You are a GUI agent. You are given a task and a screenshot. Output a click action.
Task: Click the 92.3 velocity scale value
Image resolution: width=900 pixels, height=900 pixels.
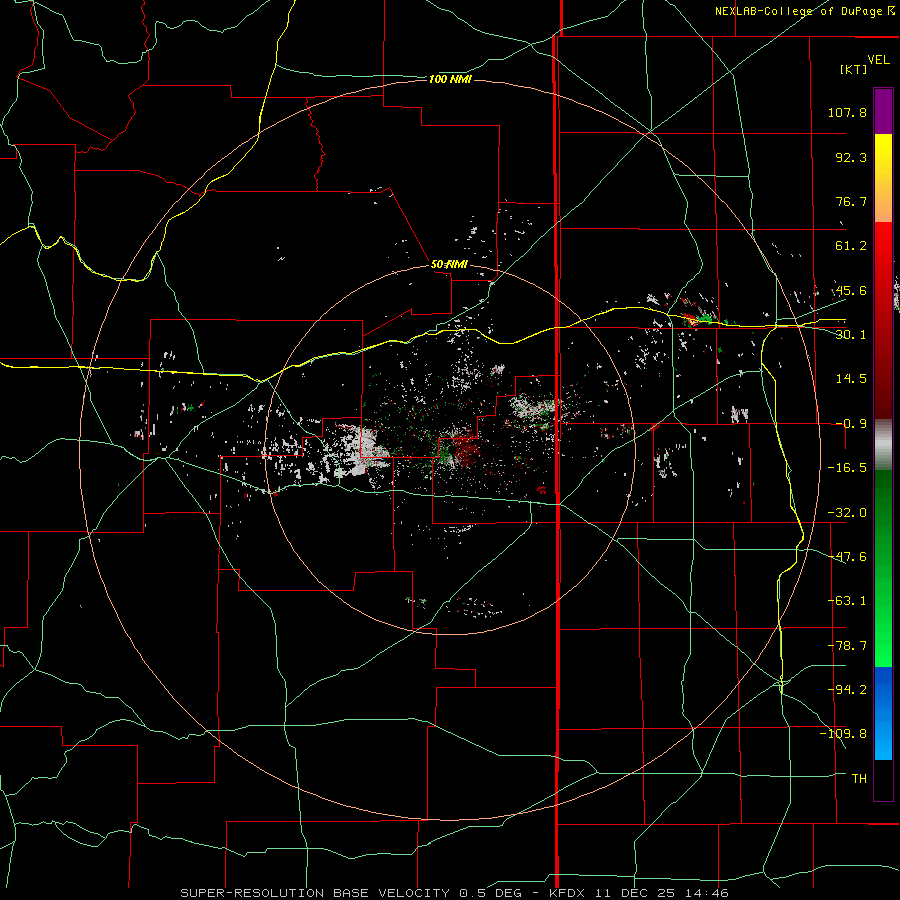[851, 157]
